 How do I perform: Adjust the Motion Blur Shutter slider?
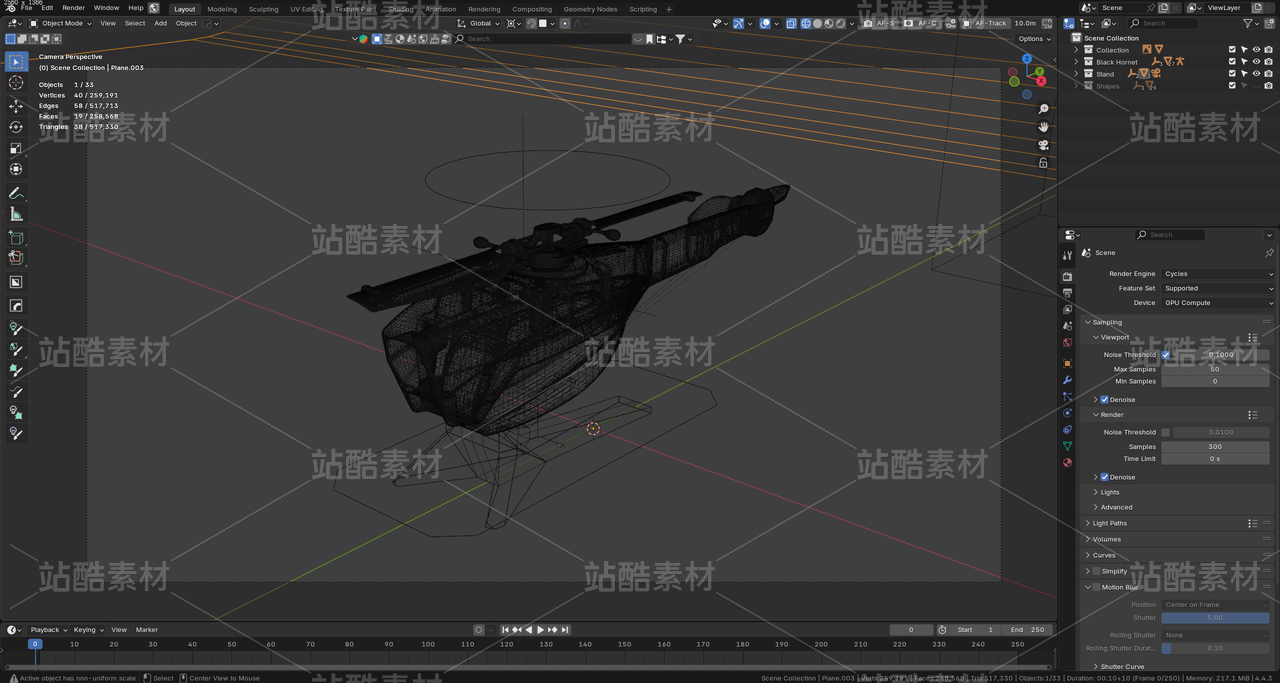pos(1215,618)
